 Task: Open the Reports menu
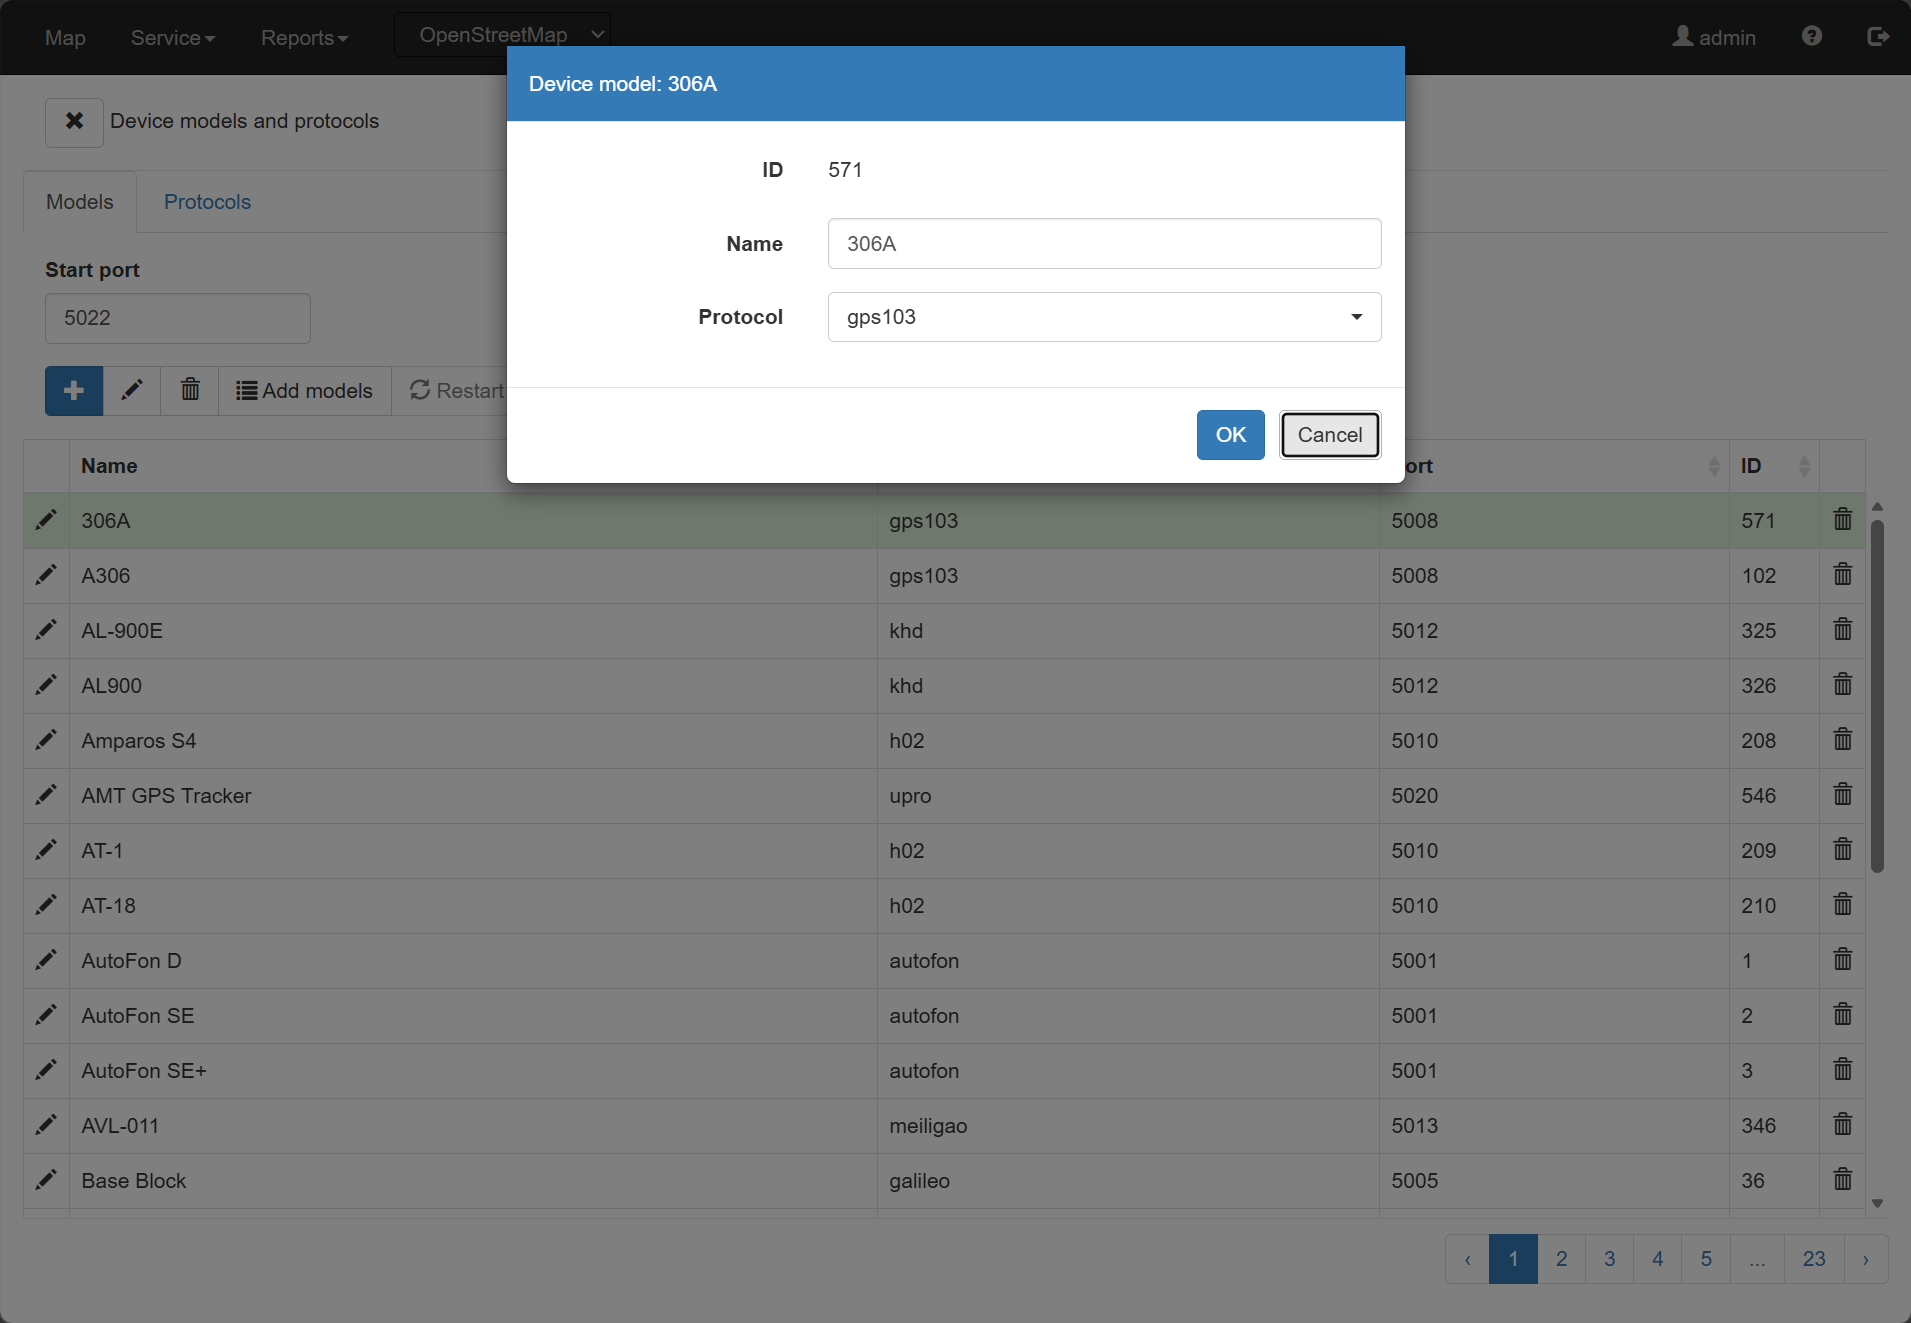click(304, 38)
